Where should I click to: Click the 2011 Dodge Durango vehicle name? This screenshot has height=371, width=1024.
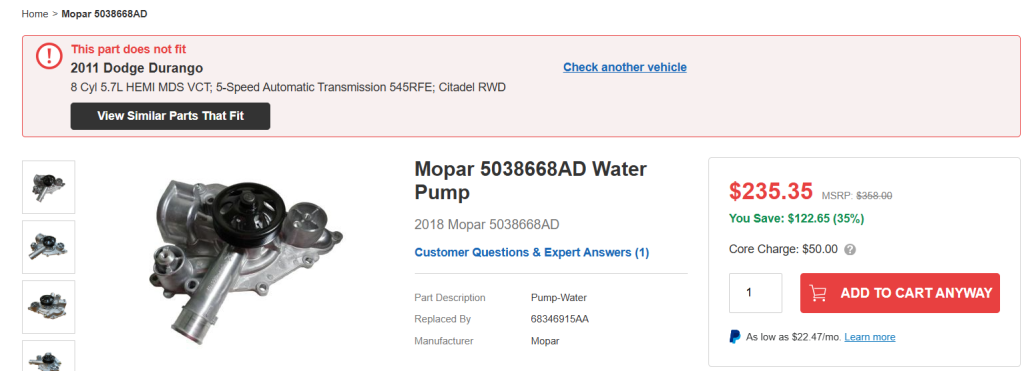pyautogui.click(x=136, y=68)
